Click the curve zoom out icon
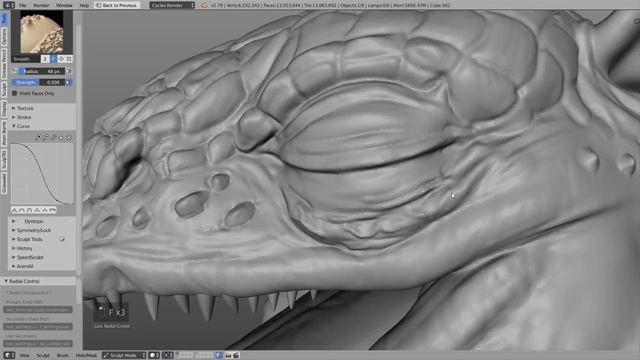 (x=46, y=138)
